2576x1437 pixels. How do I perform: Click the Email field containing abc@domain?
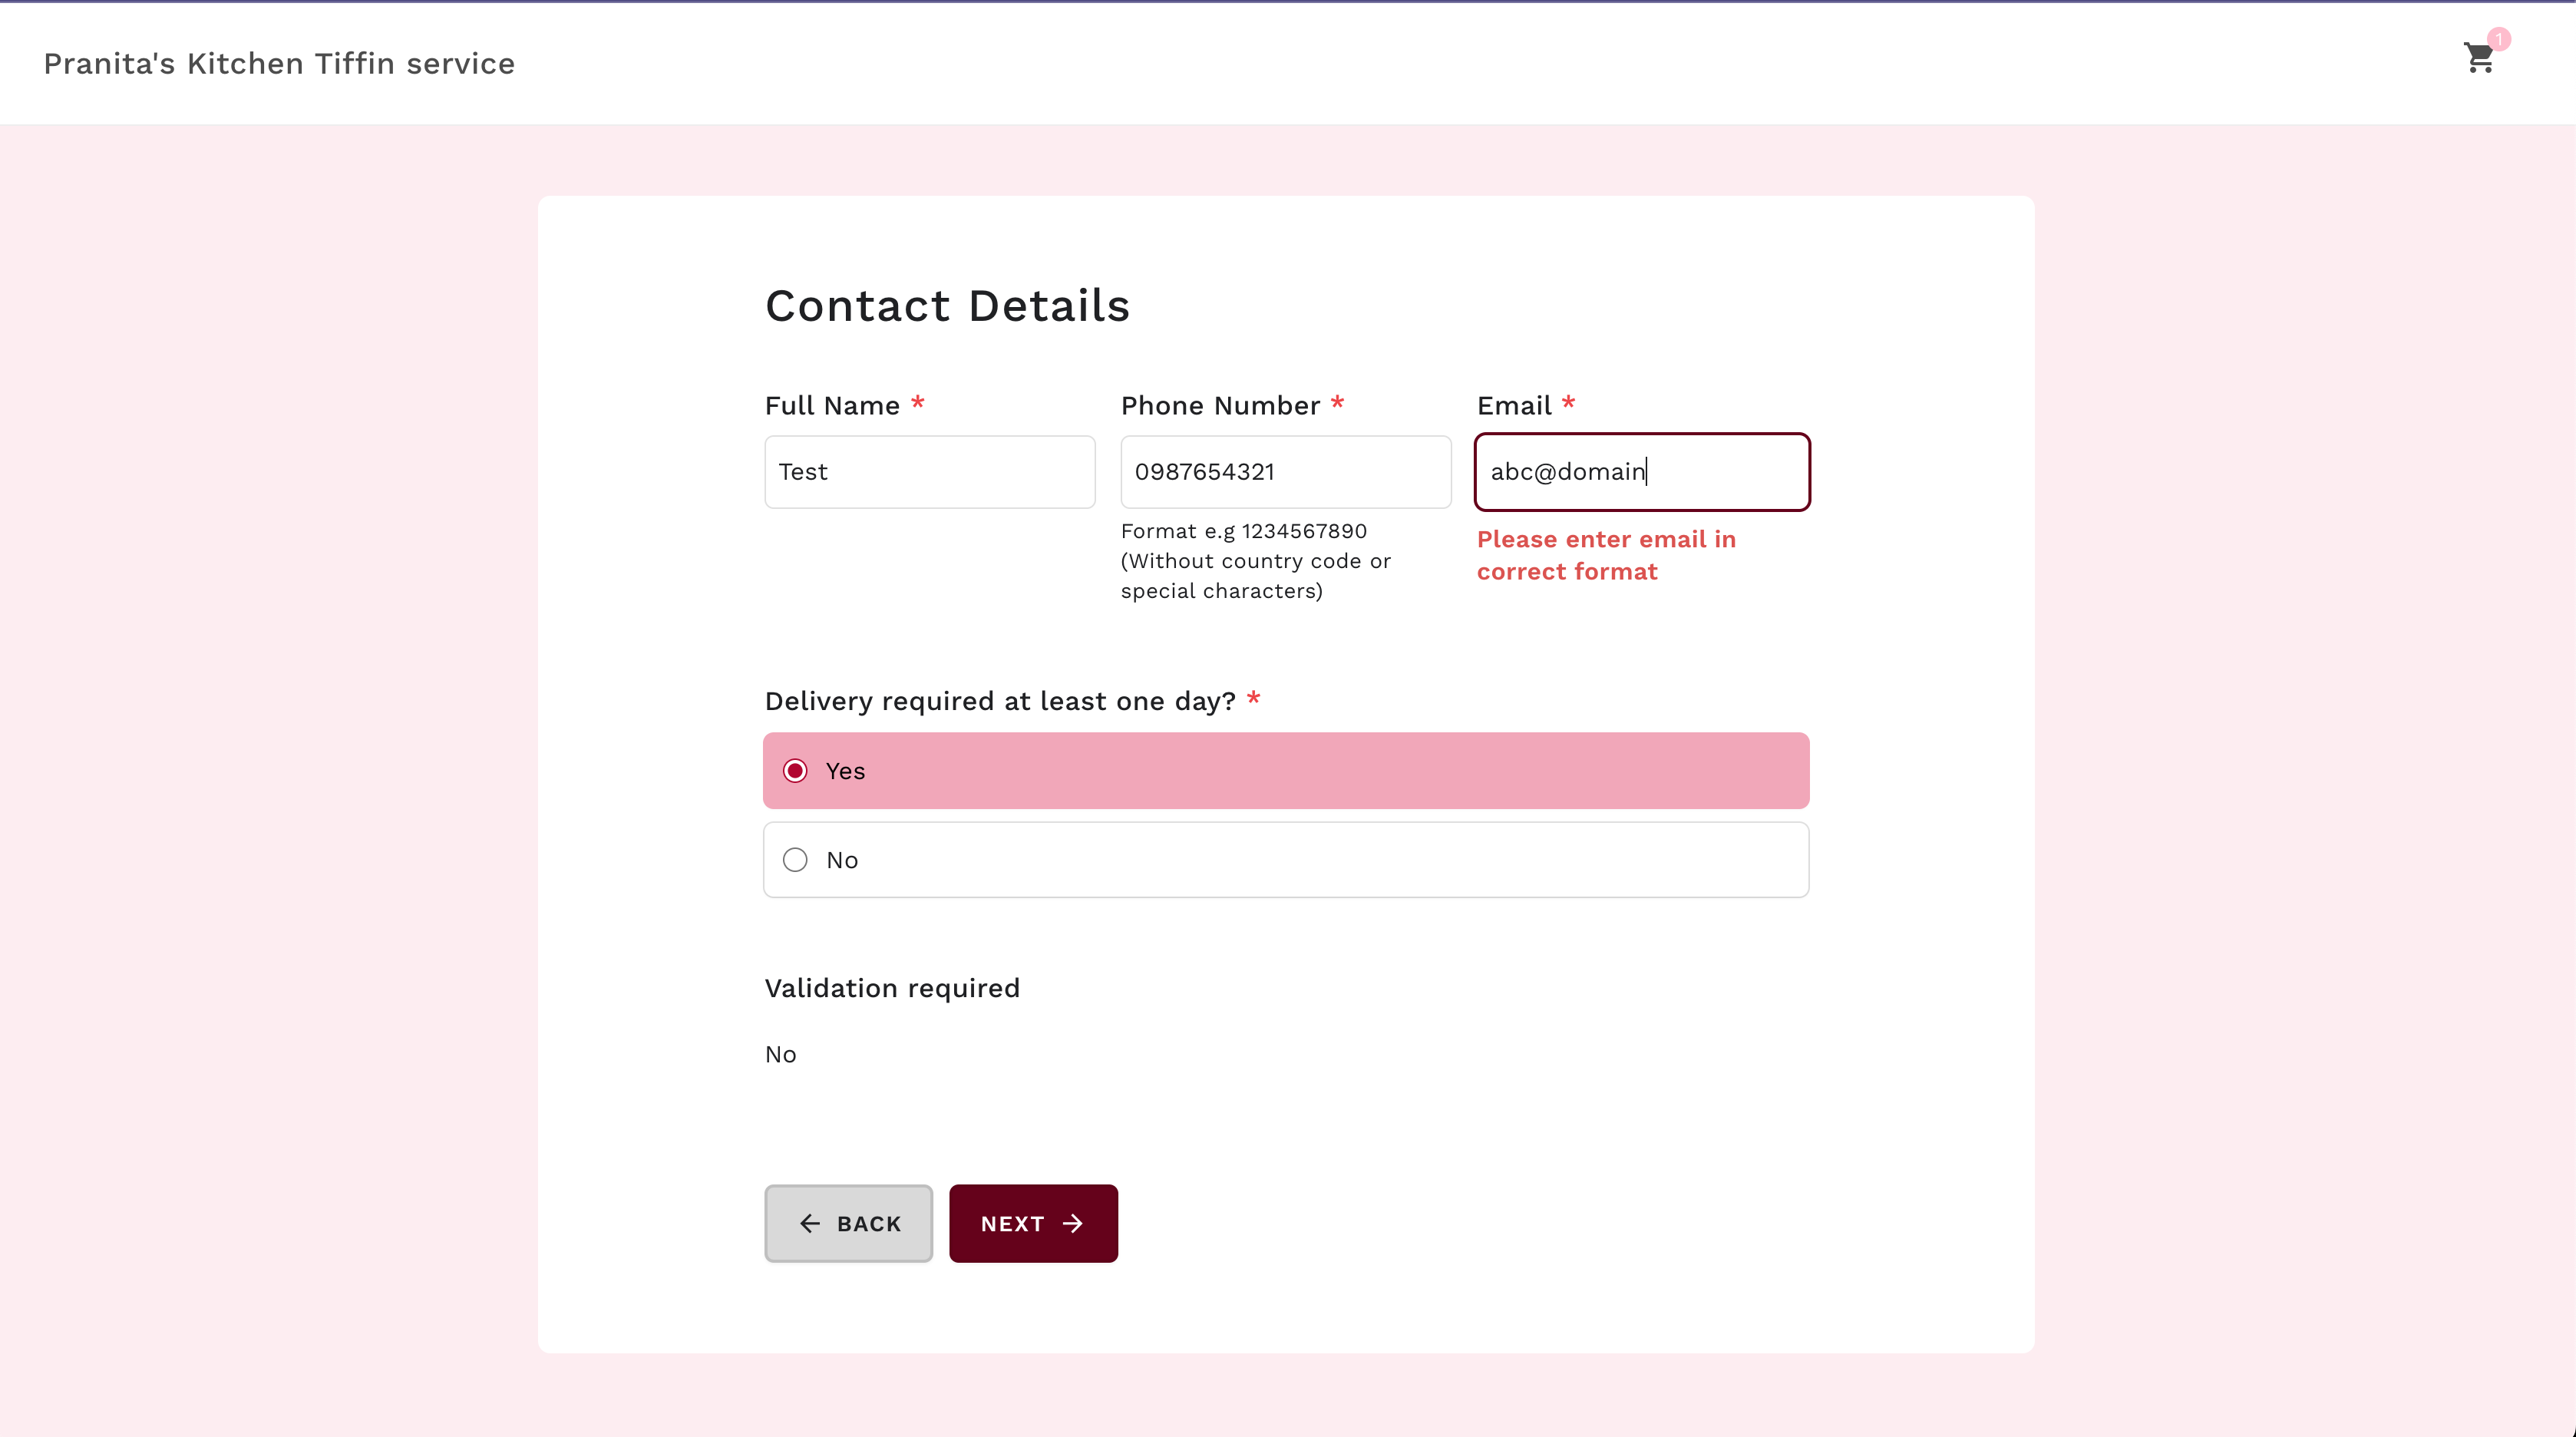pyautogui.click(x=1641, y=472)
